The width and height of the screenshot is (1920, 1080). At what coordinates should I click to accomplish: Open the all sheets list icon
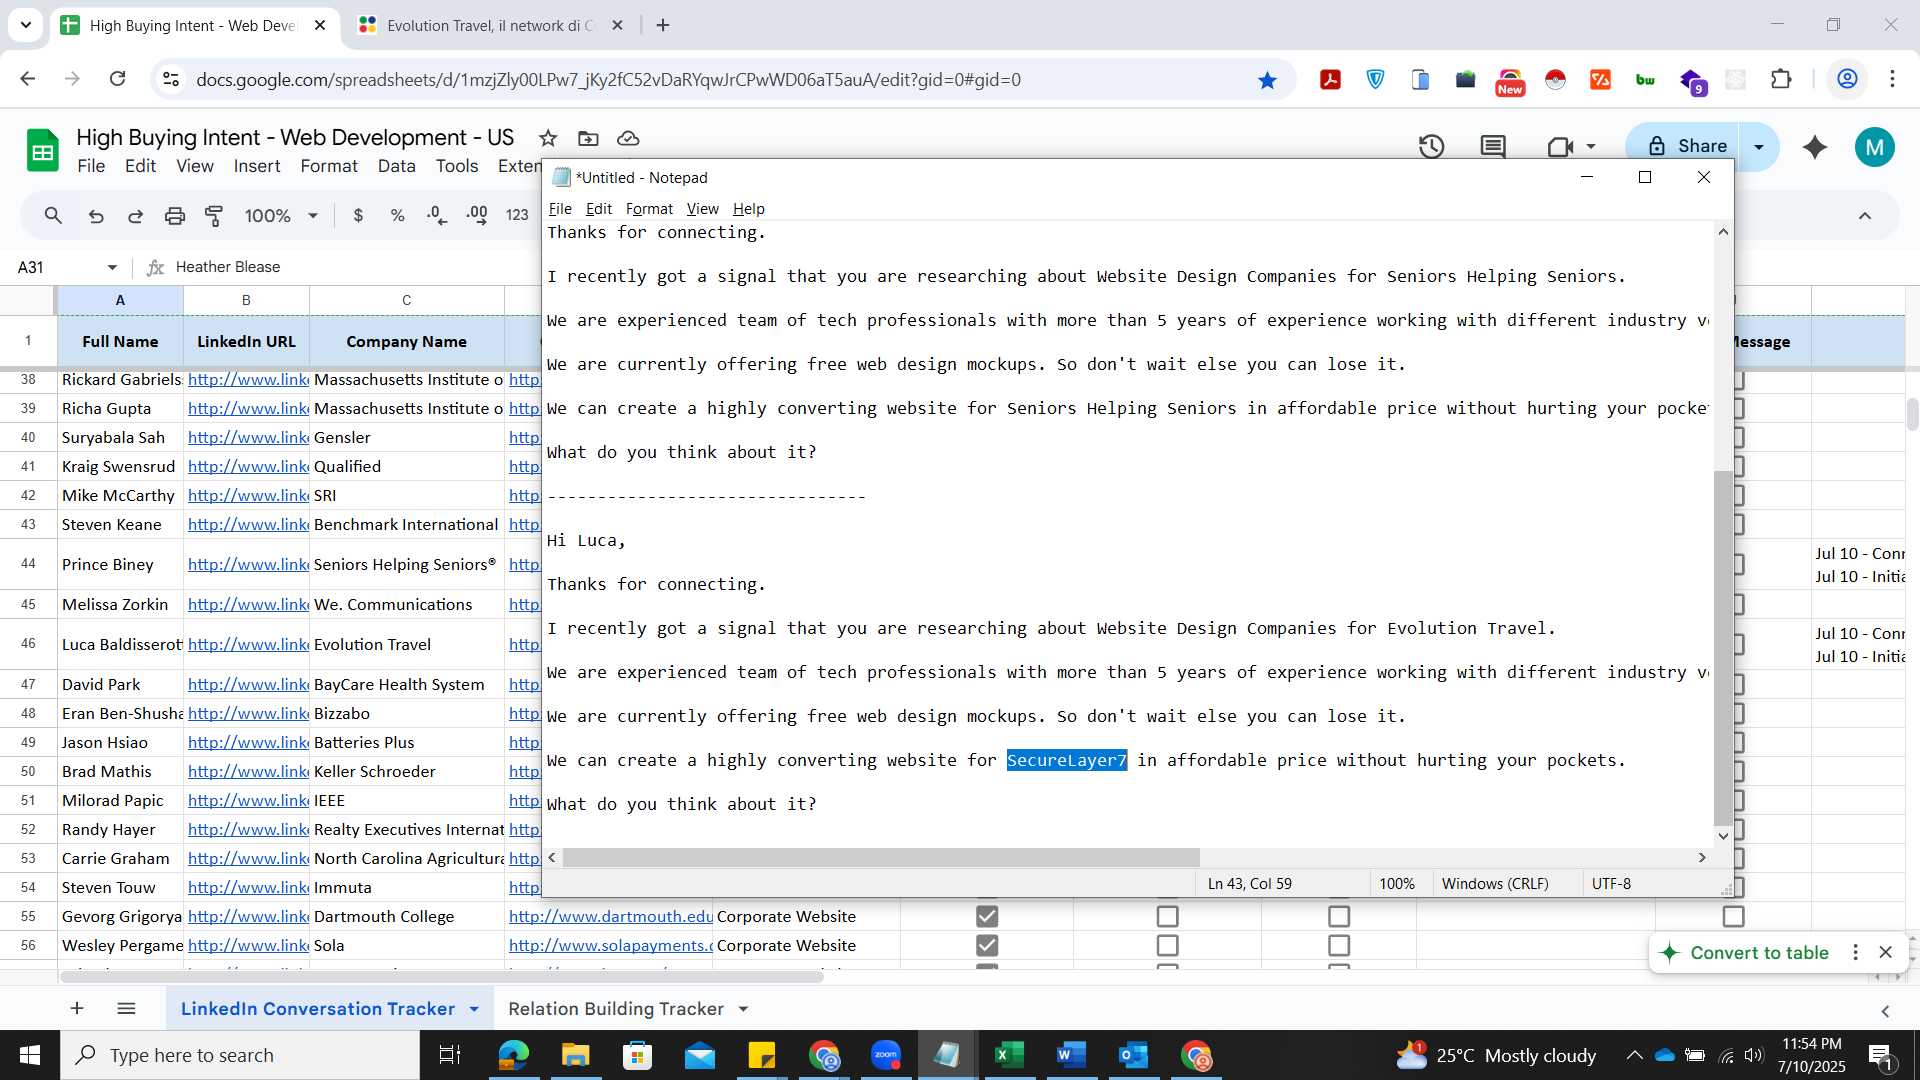point(126,1009)
